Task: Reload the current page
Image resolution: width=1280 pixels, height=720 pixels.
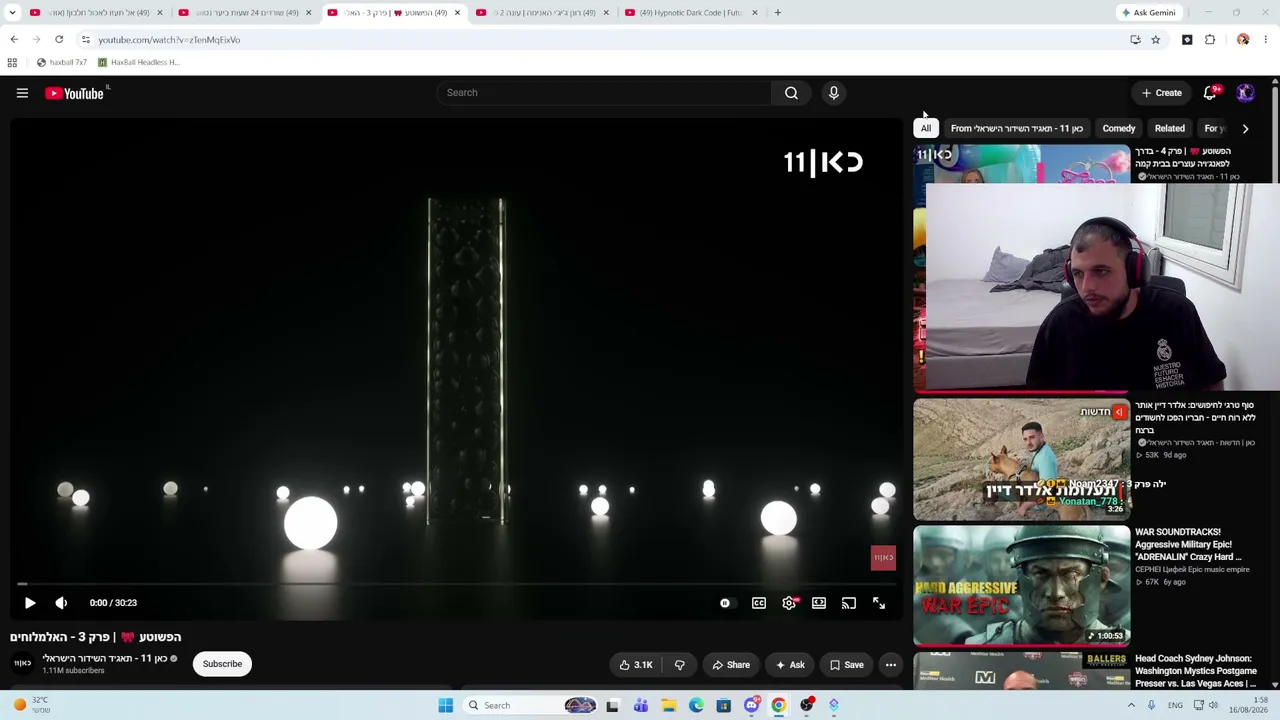Action: (59, 40)
